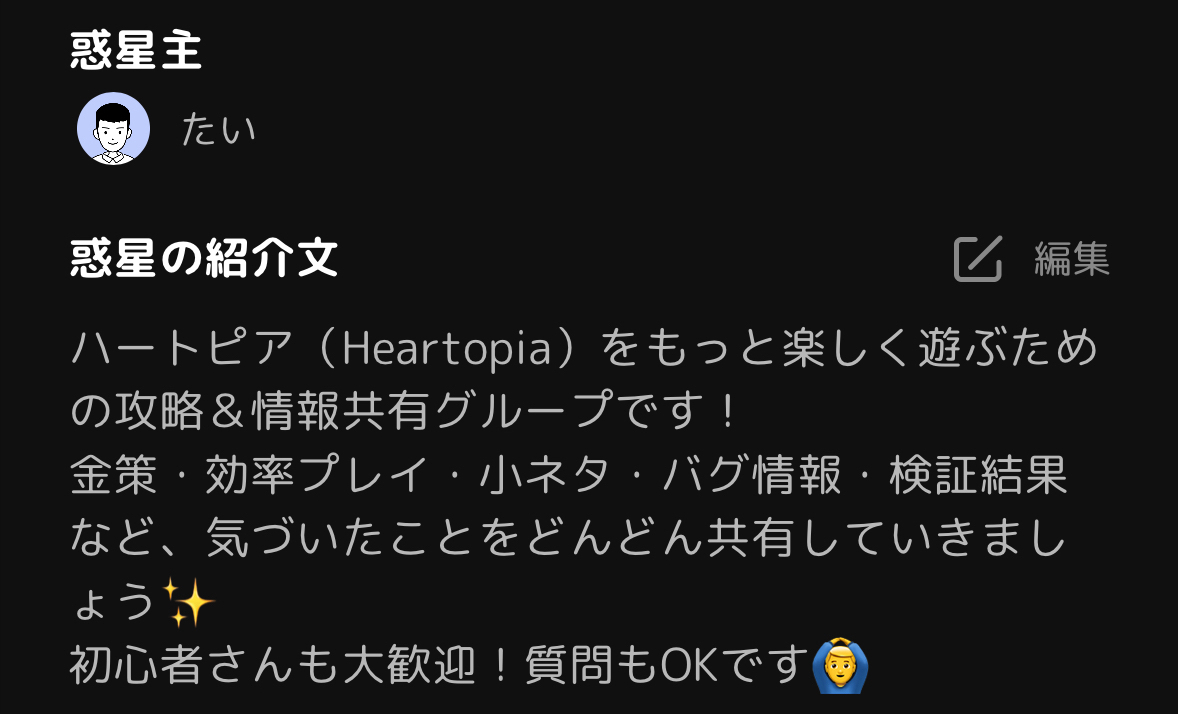This screenshot has height=714, width=1178.
Task: Click the word Heartopia in the description
Action: coord(447,349)
